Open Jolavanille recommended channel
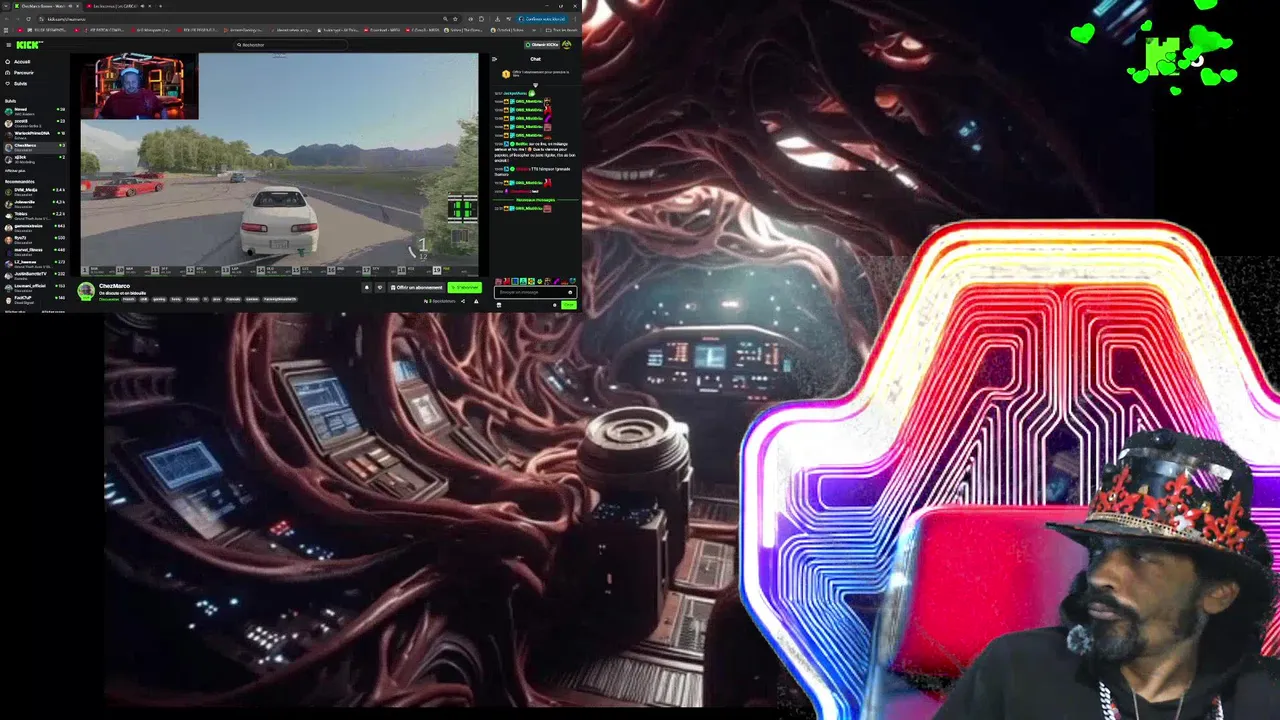The image size is (1280, 720). 35,203
